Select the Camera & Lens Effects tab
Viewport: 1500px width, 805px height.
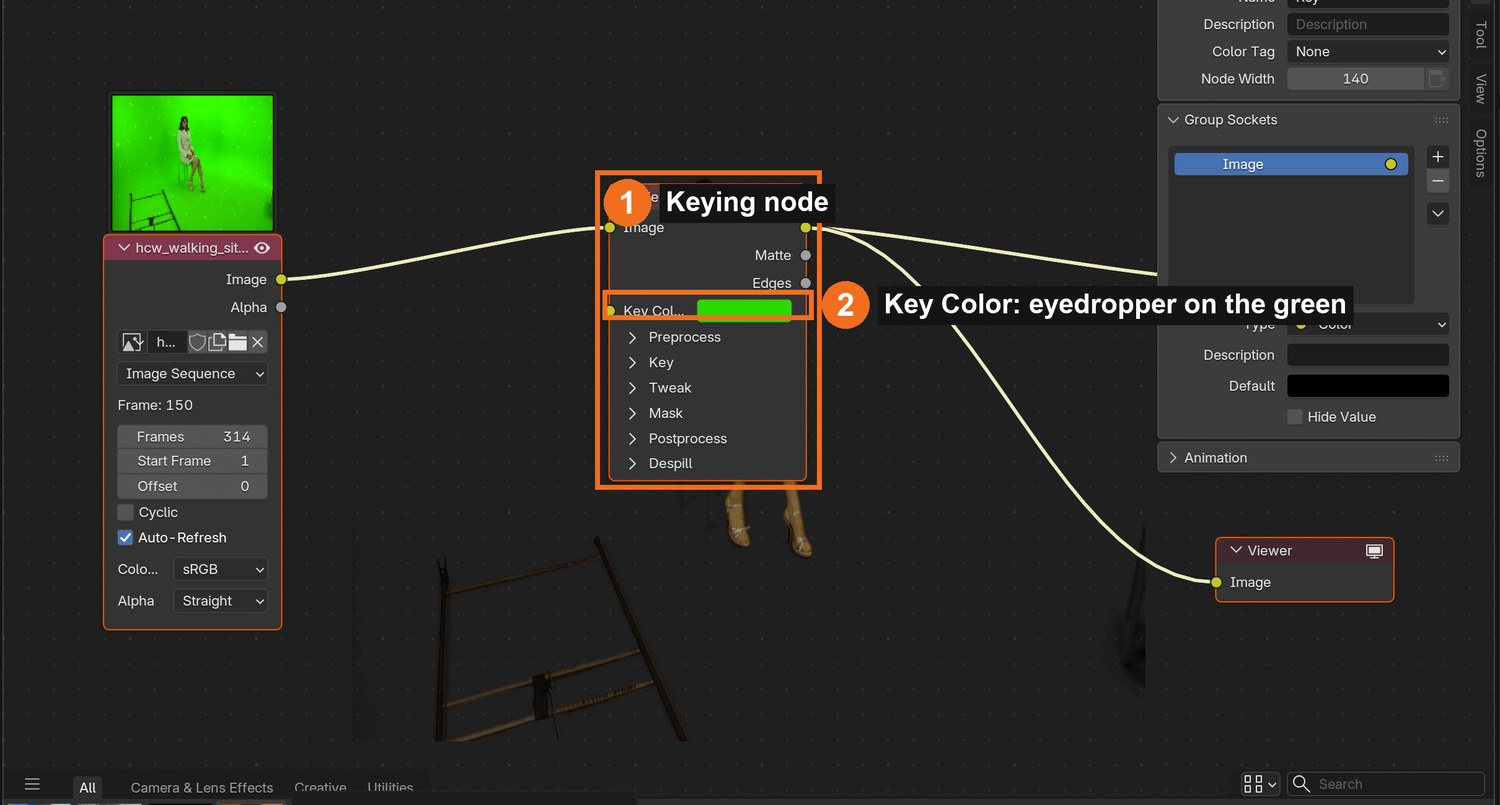[202, 788]
